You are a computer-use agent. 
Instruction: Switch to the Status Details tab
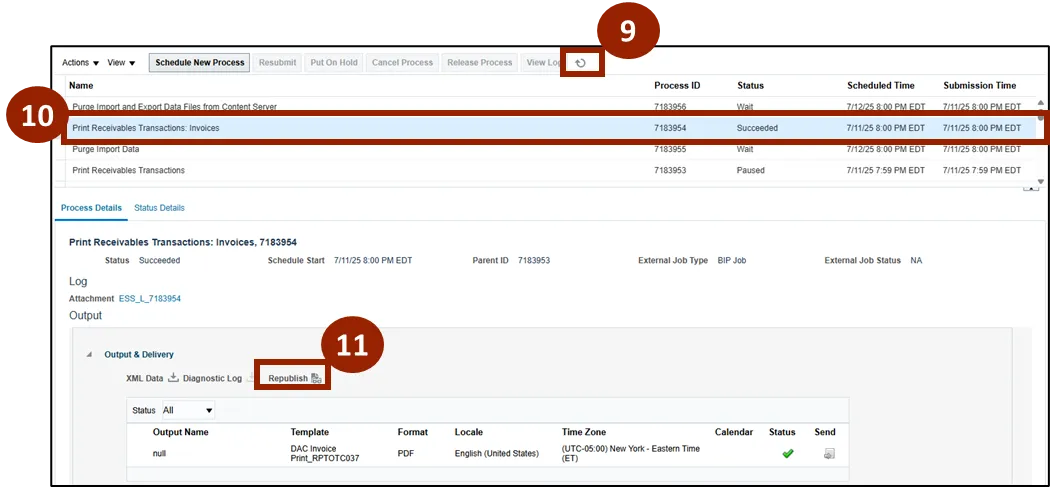(159, 208)
